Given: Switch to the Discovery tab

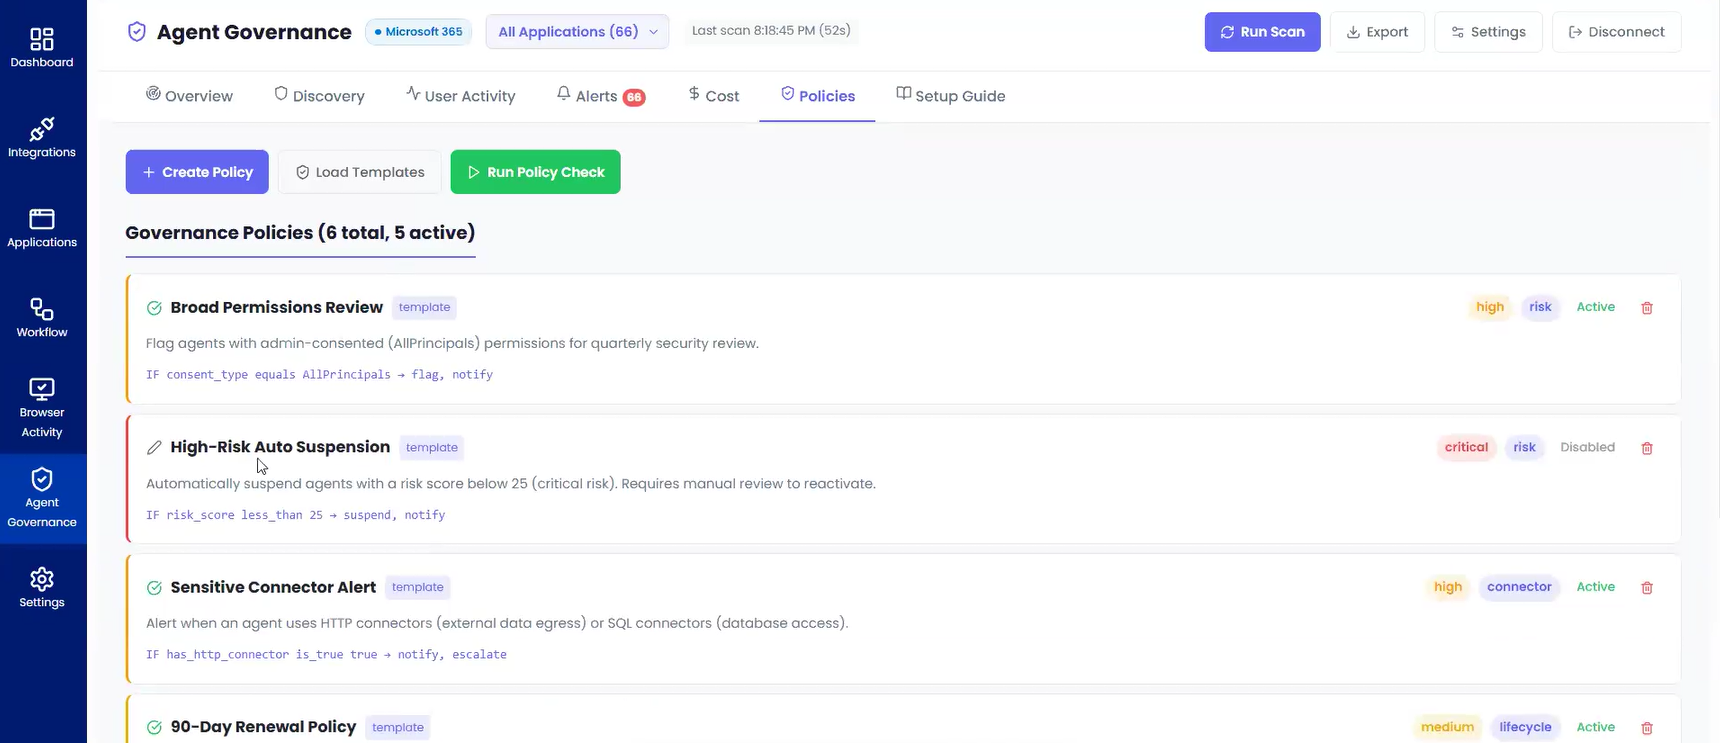Looking at the screenshot, I should [x=319, y=96].
